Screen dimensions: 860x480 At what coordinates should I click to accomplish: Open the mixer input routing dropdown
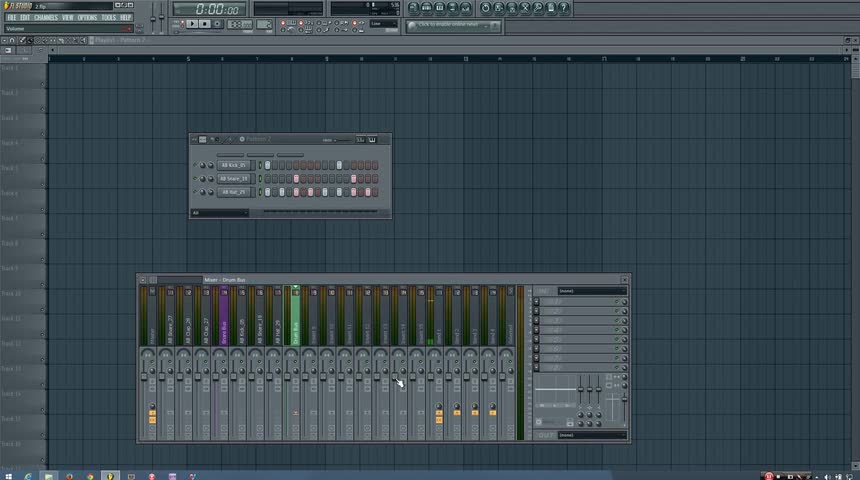tap(592, 291)
